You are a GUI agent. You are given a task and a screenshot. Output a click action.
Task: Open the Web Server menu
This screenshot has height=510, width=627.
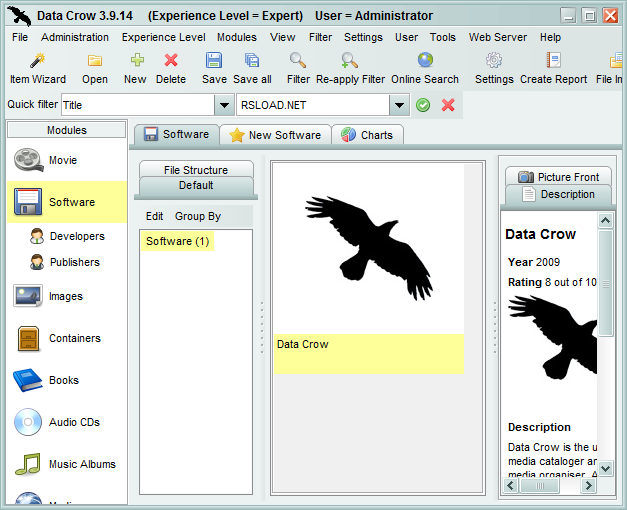click(x=498, y=37)
